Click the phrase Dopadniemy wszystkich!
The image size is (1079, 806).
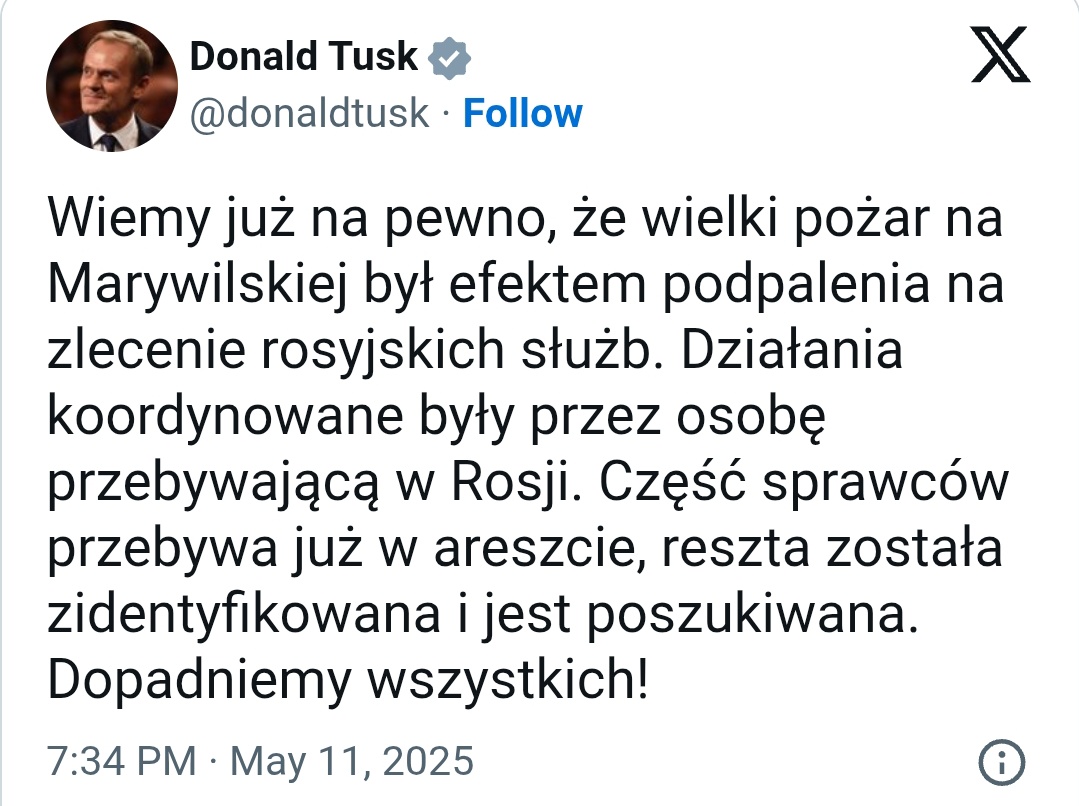348,681
